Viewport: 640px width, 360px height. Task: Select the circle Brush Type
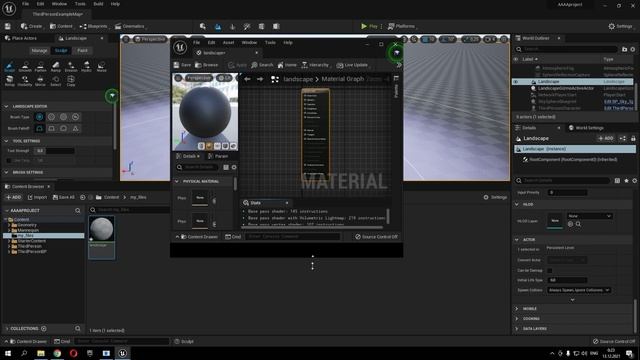40,117
